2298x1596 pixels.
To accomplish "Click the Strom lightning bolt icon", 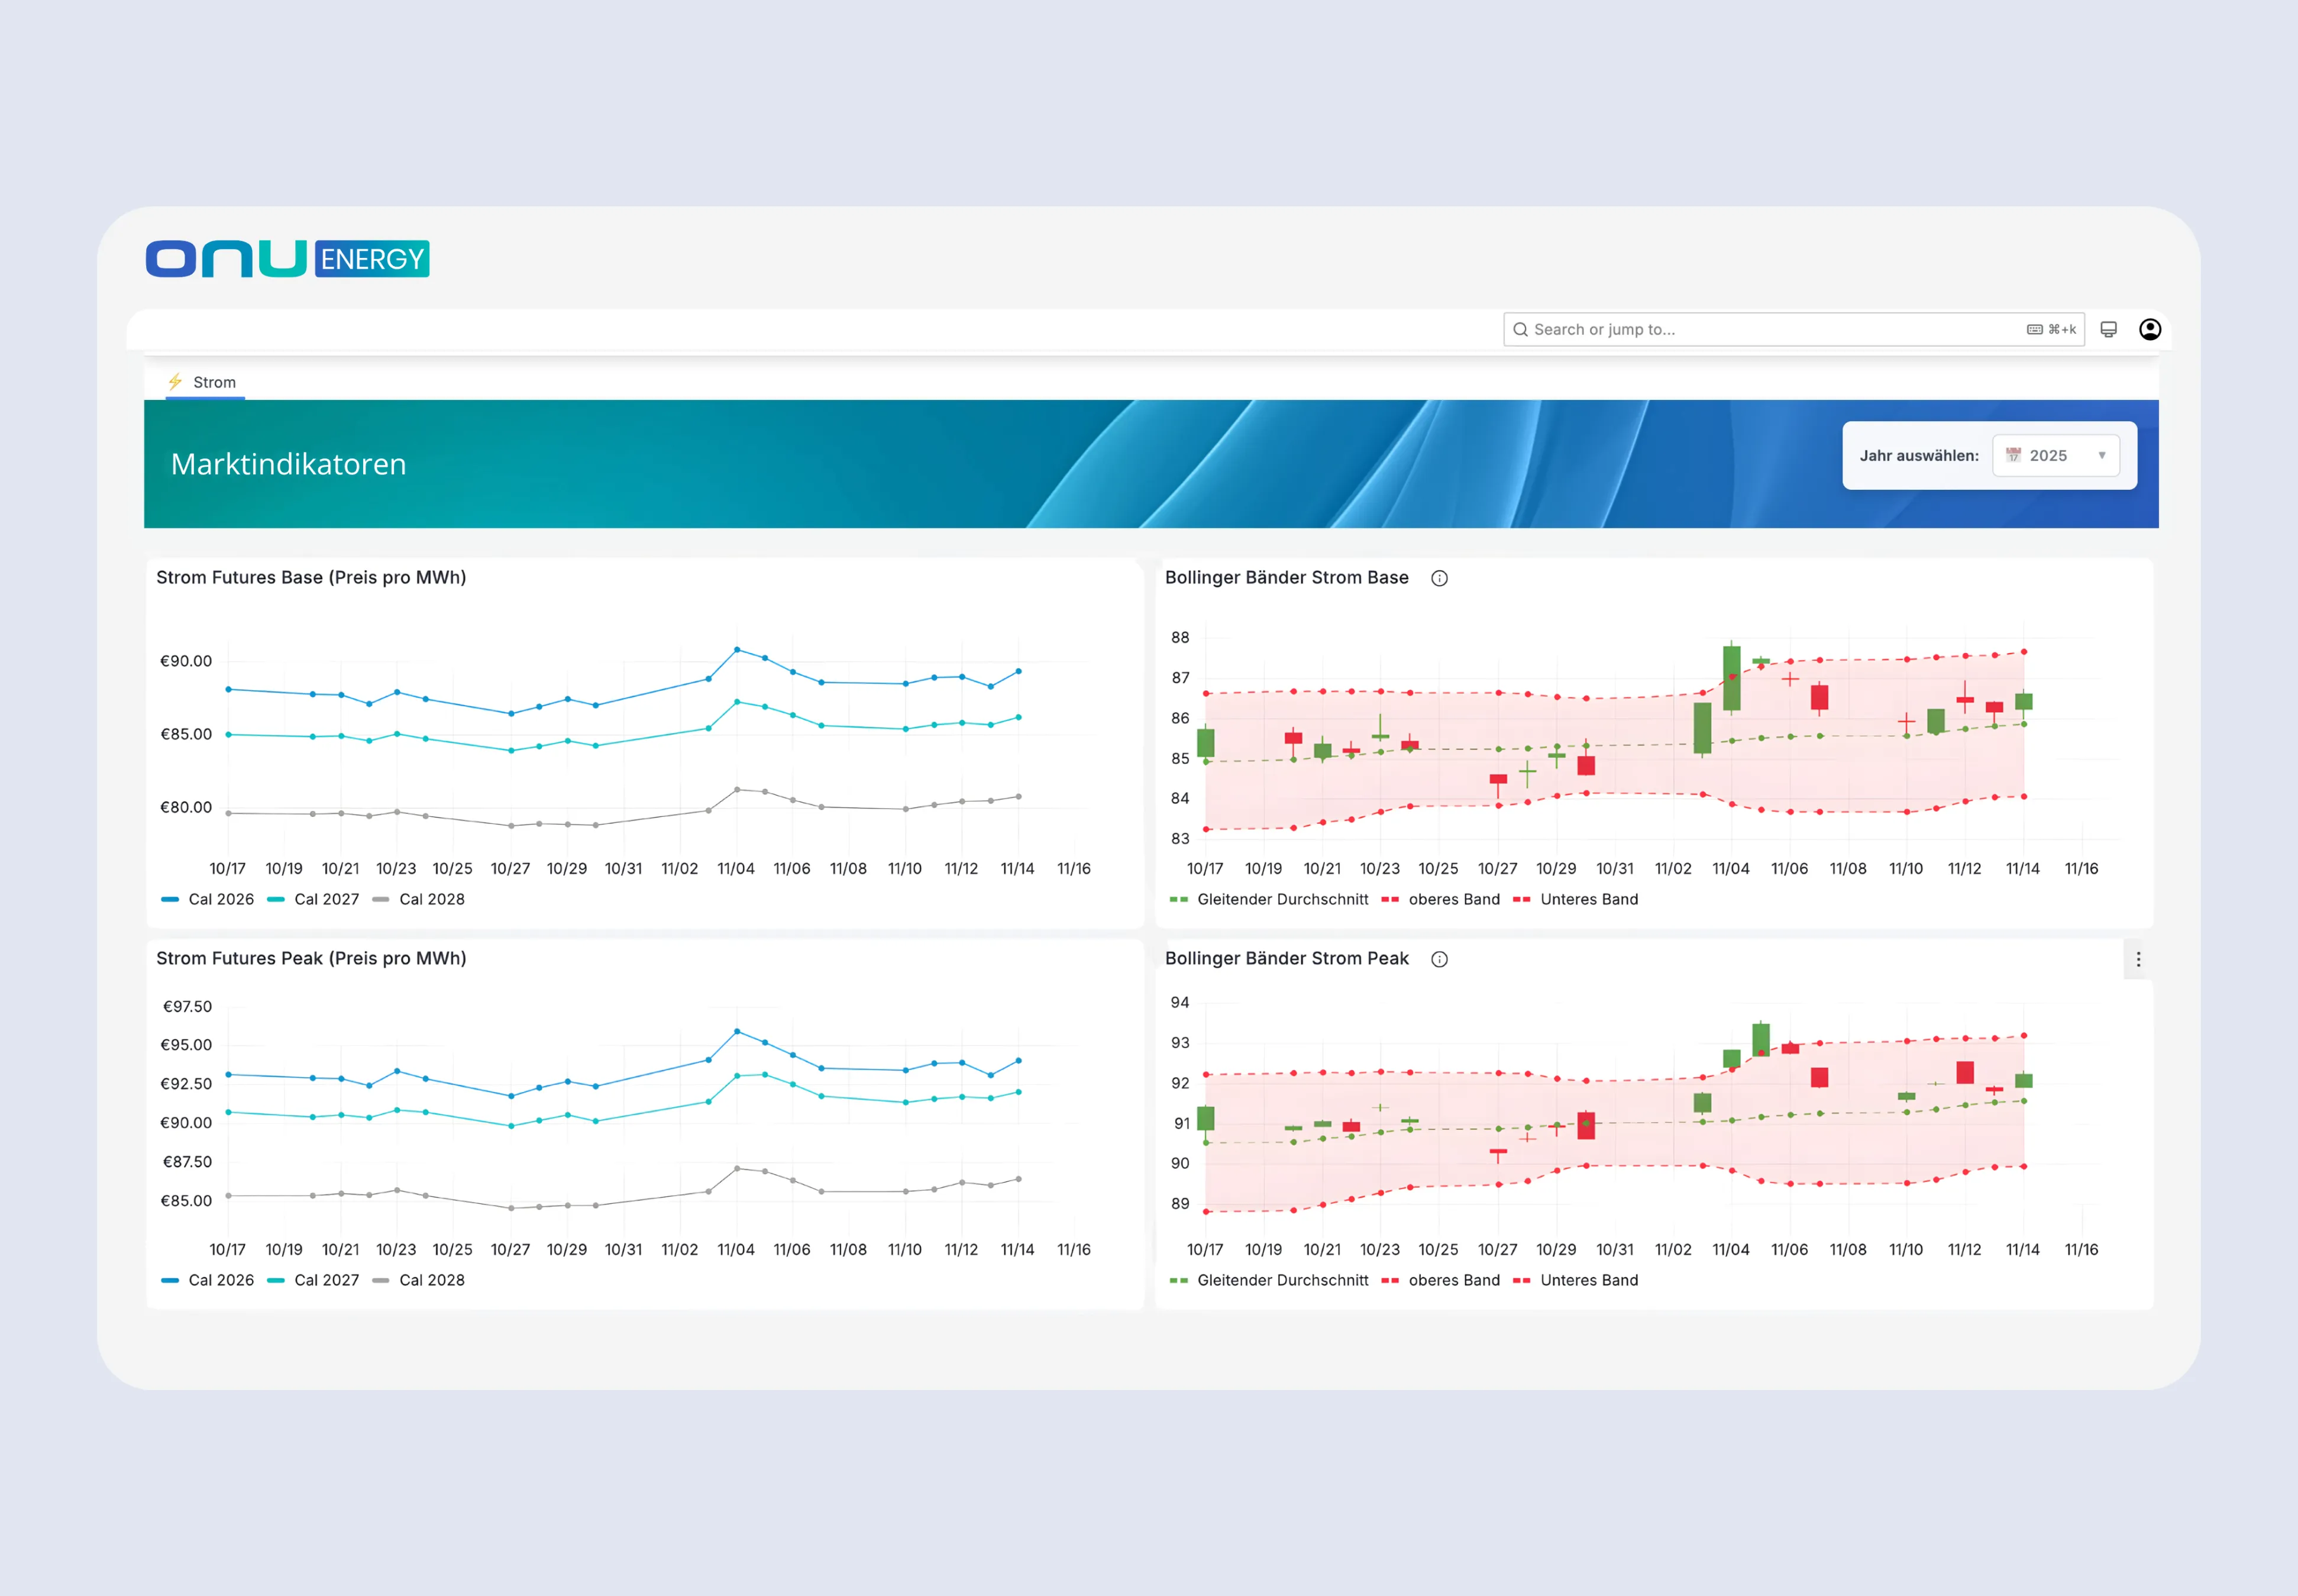I will (x=176, y=381).
